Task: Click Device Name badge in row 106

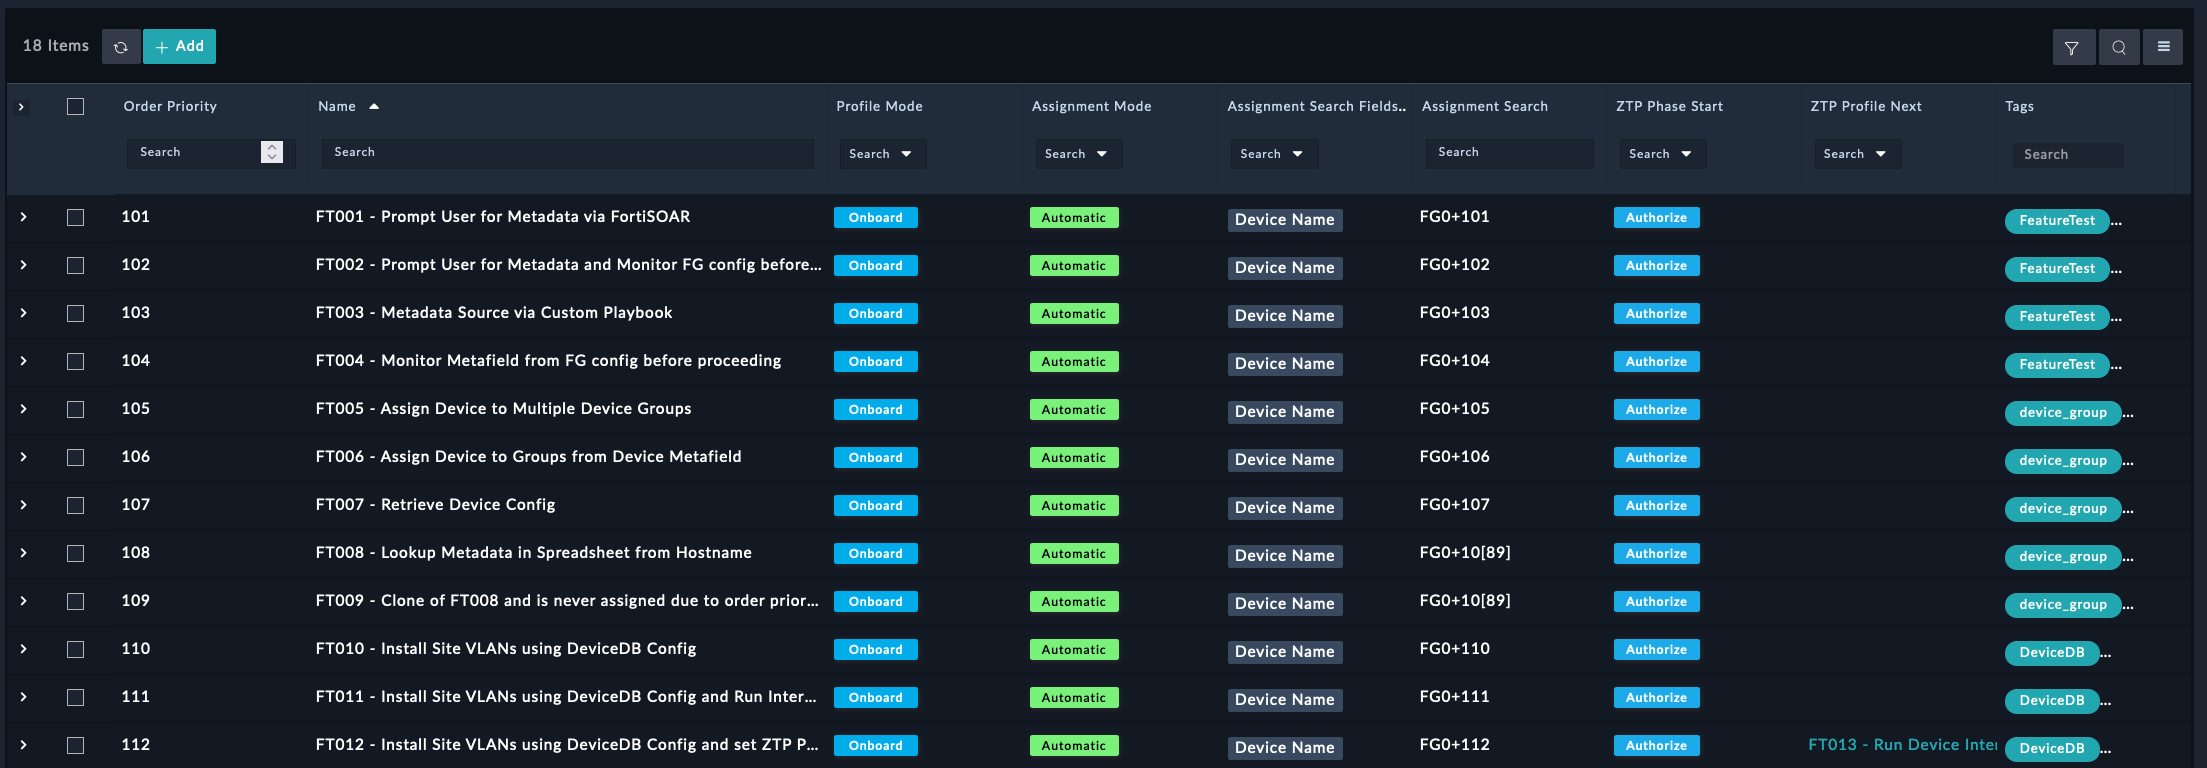Action: pos(1285,460)
